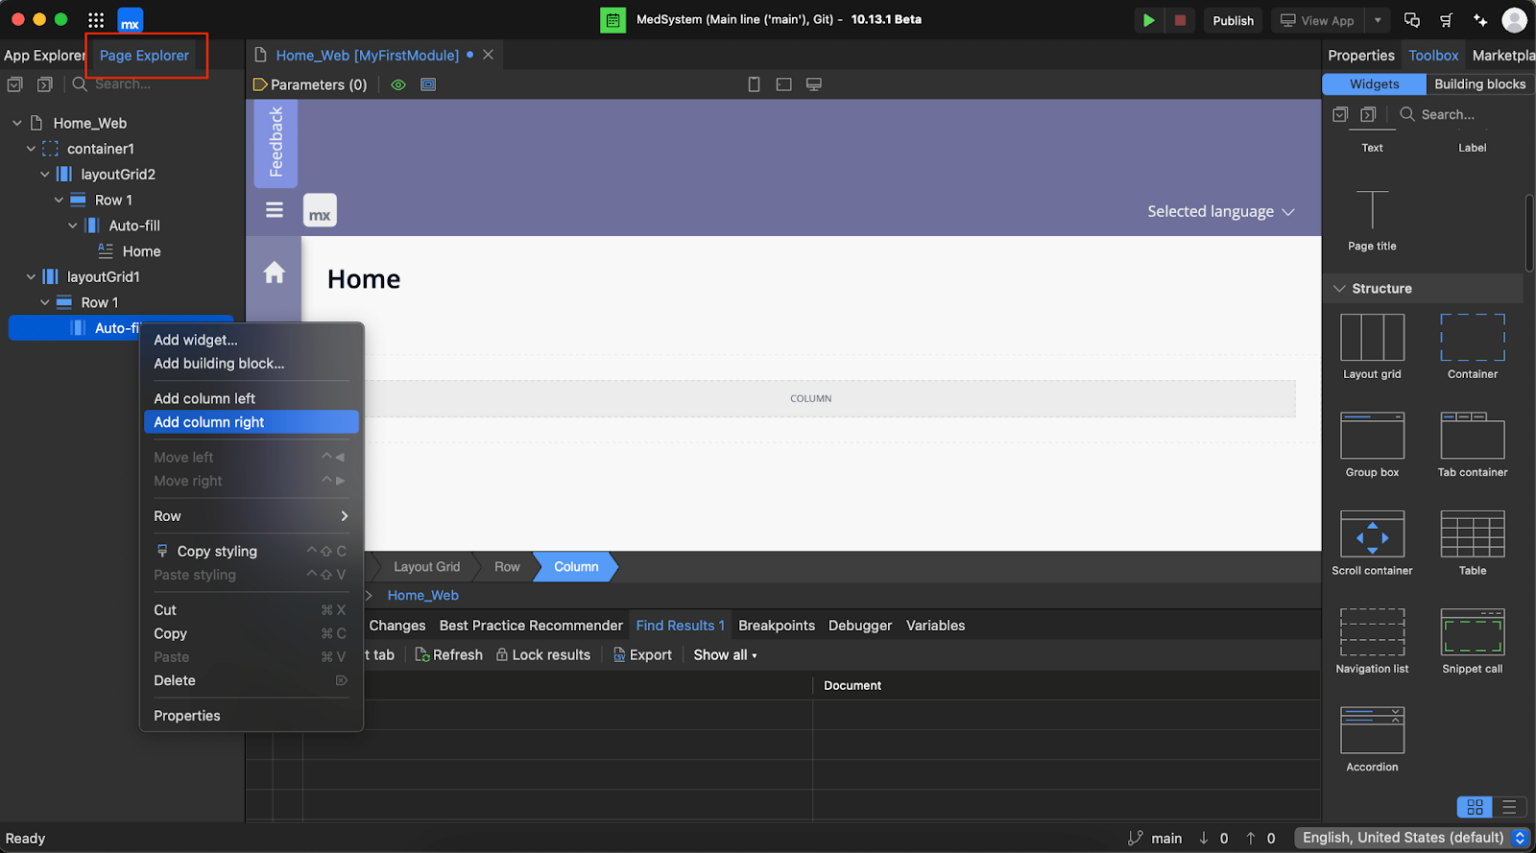
Task: Collapse the Structure section in the Toolbox
Action: 1340,288
